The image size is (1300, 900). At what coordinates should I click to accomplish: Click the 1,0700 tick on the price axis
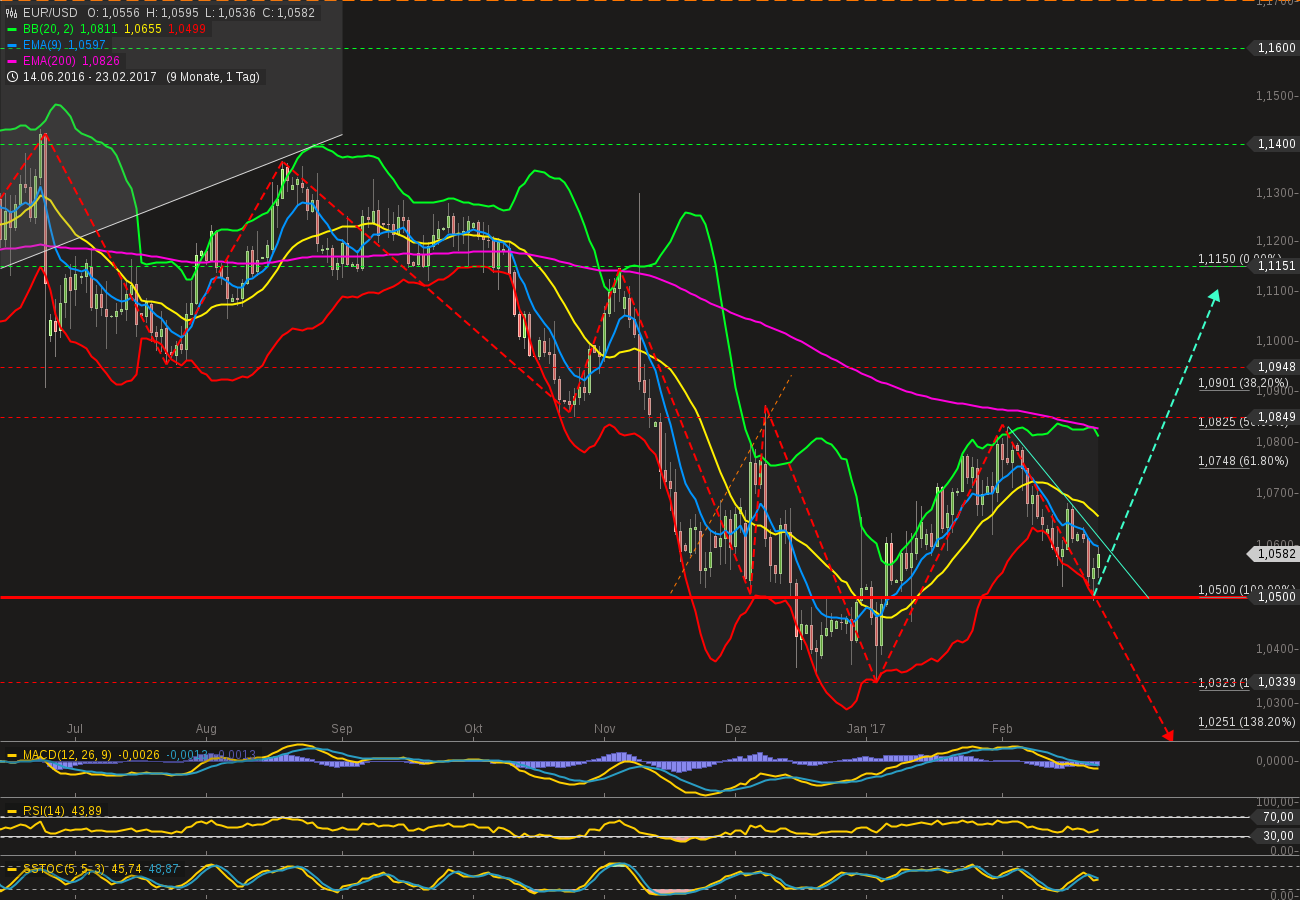pos(1277,493)
